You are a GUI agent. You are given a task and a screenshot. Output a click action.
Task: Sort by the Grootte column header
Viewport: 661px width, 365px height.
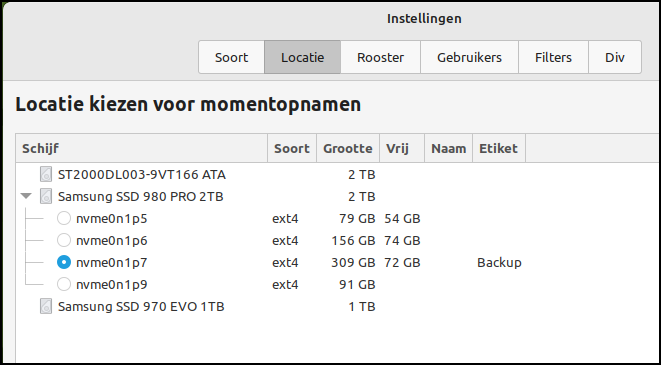click(348, 148)
